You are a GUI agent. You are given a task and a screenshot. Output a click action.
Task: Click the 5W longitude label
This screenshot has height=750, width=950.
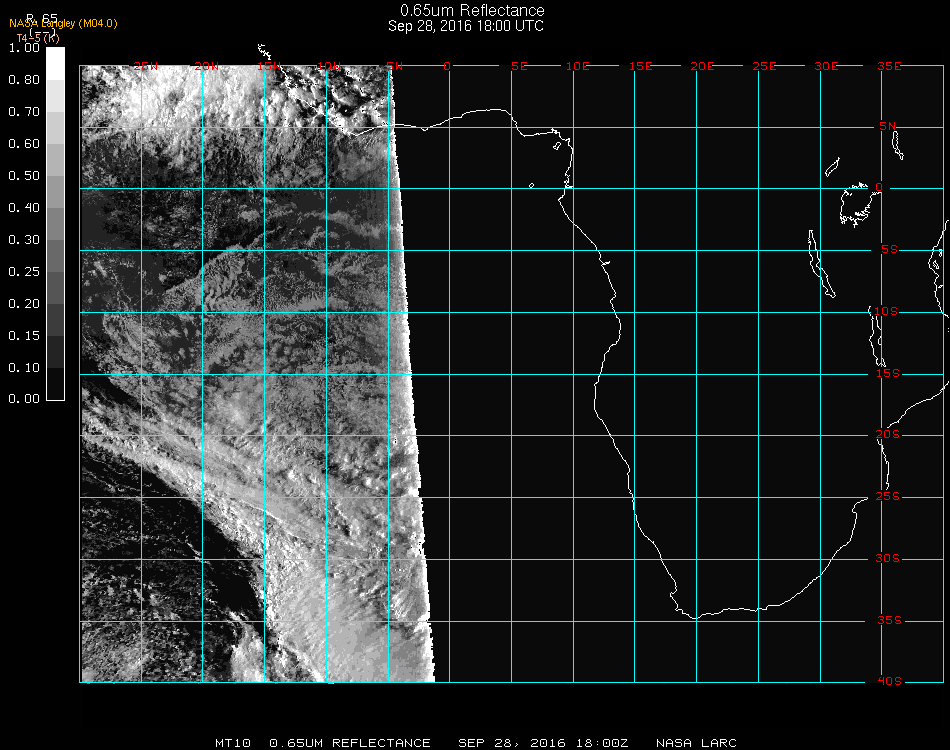pyautogui.click(x=394, y=67)
